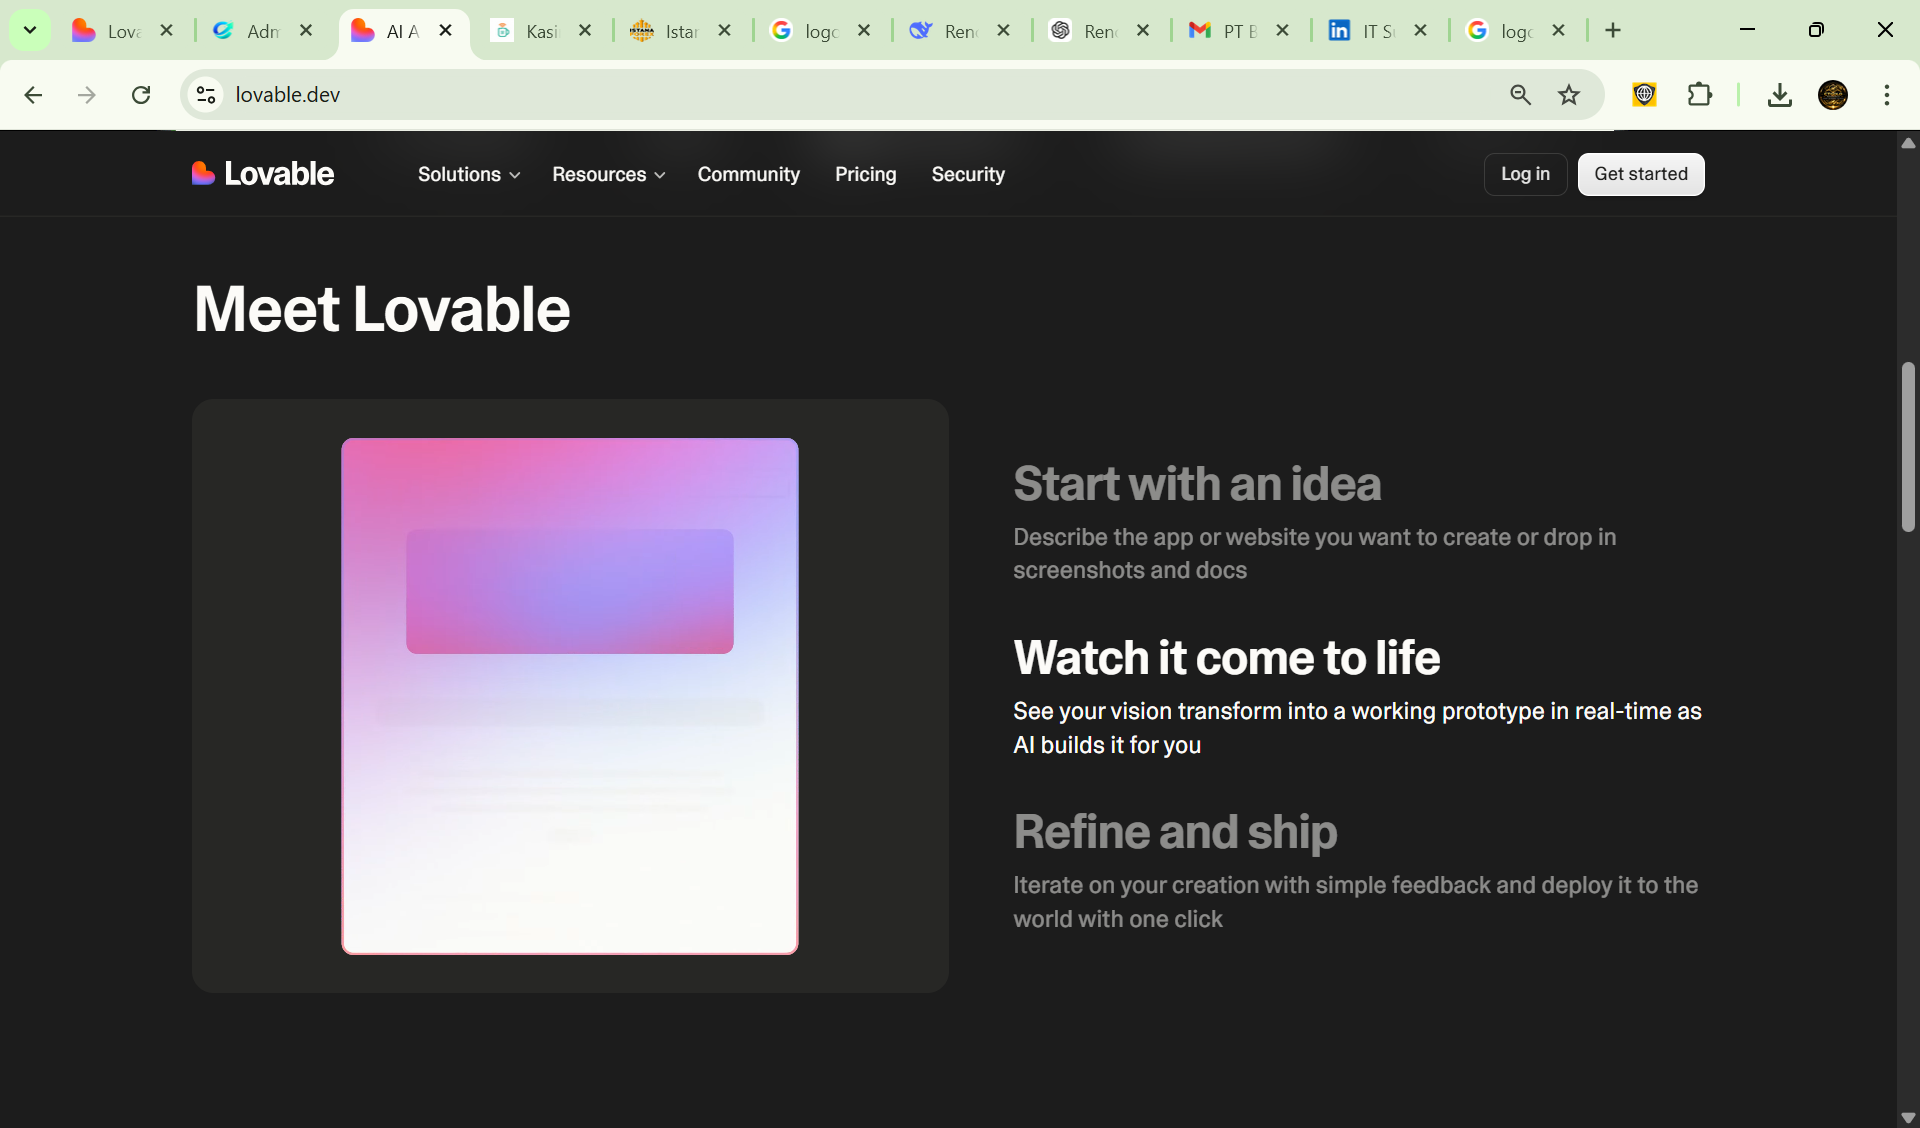The width and height of the screenshot is (1920, 1128).
Task: Click the gradient app preview thumbnail
Action: [570, 696]
